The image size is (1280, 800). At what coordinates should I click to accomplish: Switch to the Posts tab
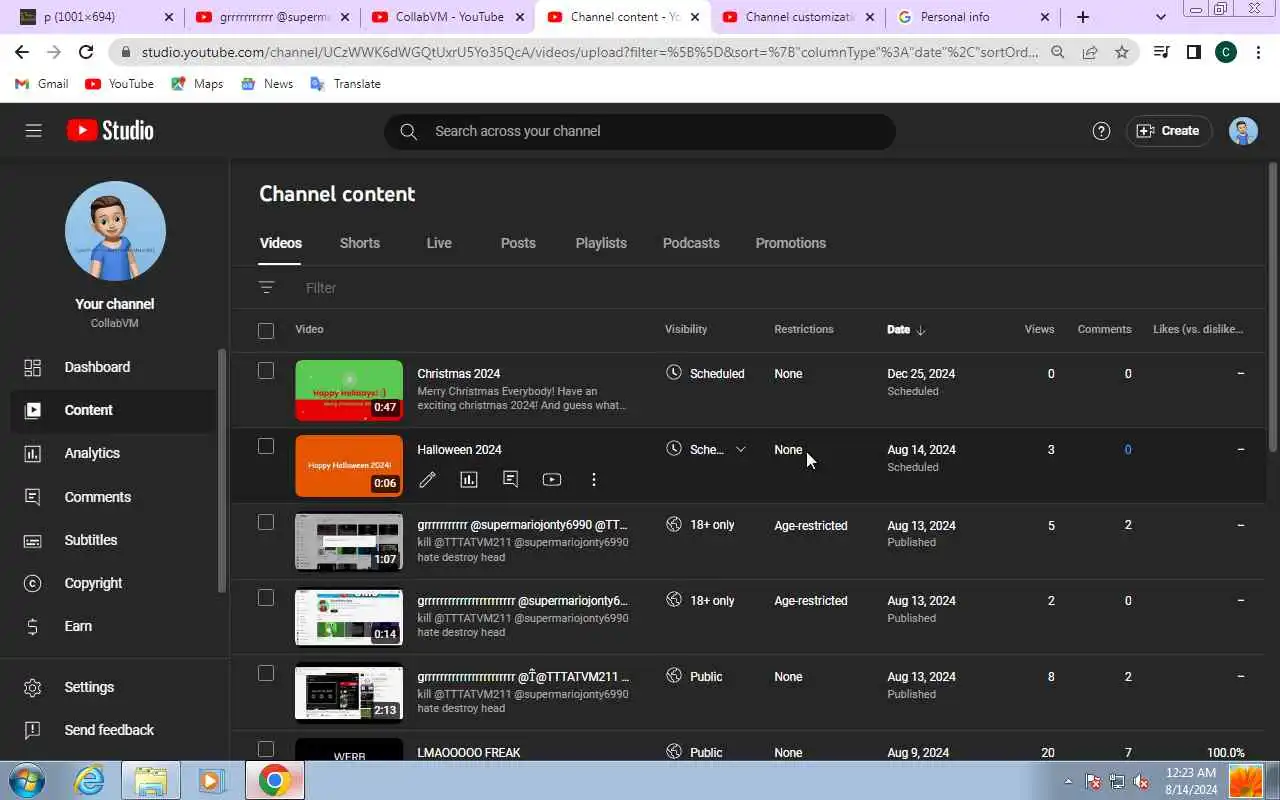(x=518, y=243)
